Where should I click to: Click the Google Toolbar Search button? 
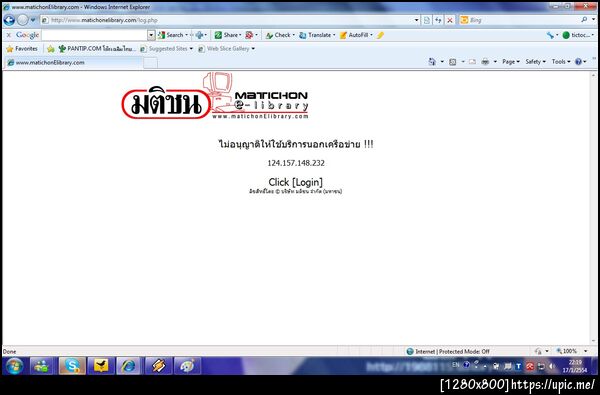(171, 35)
